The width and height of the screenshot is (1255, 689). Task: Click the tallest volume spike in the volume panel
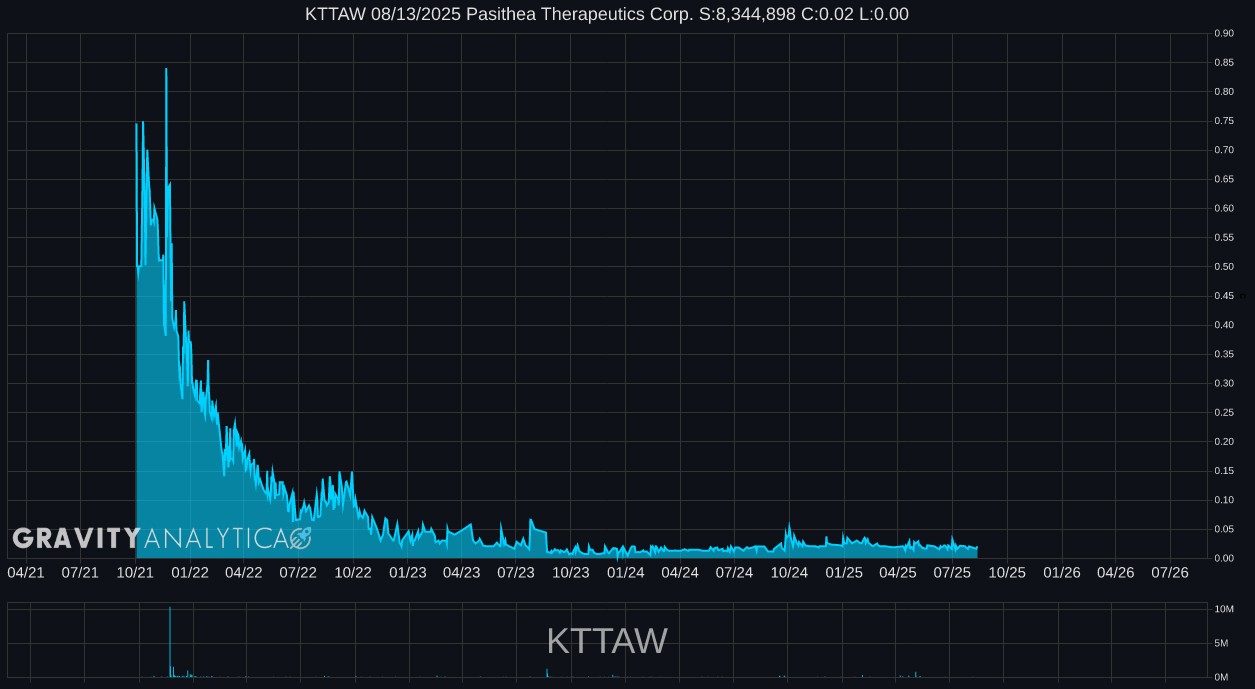[170, 641]
